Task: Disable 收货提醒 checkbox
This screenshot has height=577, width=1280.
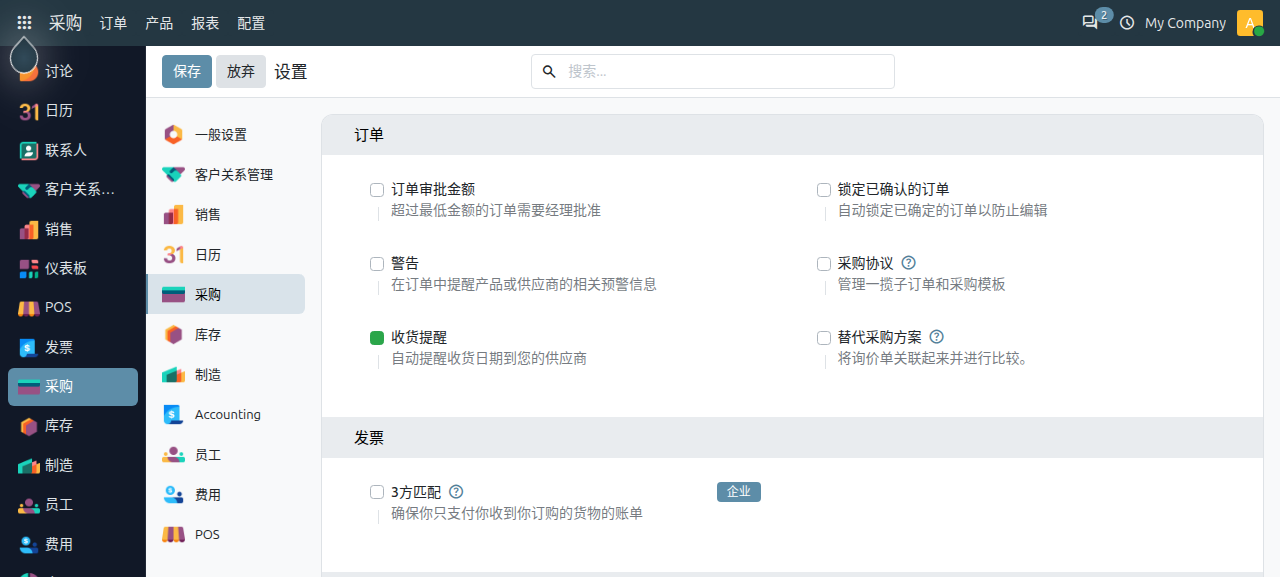Action: 377,338
